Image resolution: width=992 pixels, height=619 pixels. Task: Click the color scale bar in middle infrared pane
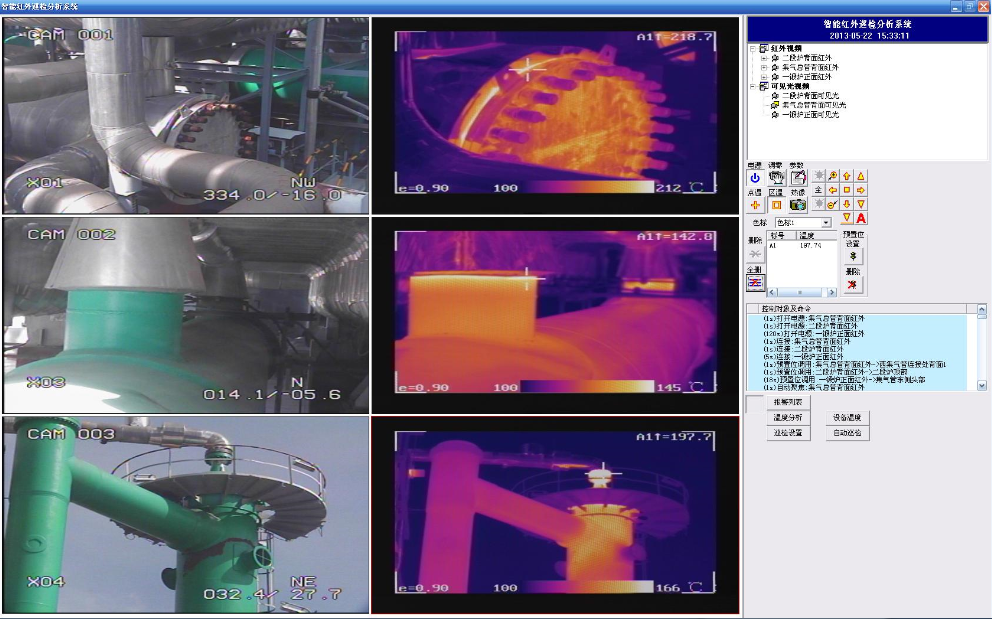coord(588,387)
